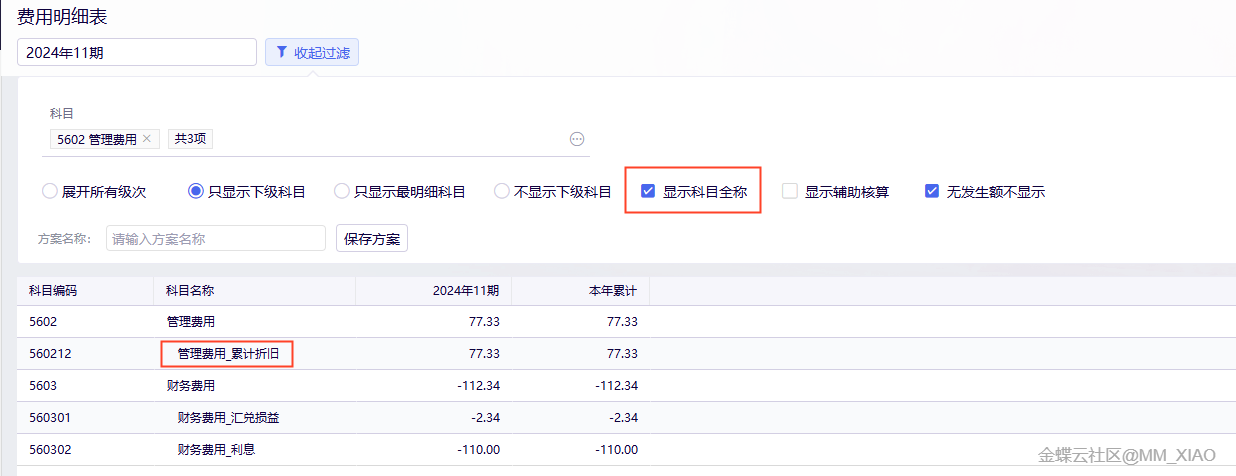Select the 不显示下级科目 radio option
Image resolution: width=1236 pixels, height=476 pixels.
(x=502, y=191)
